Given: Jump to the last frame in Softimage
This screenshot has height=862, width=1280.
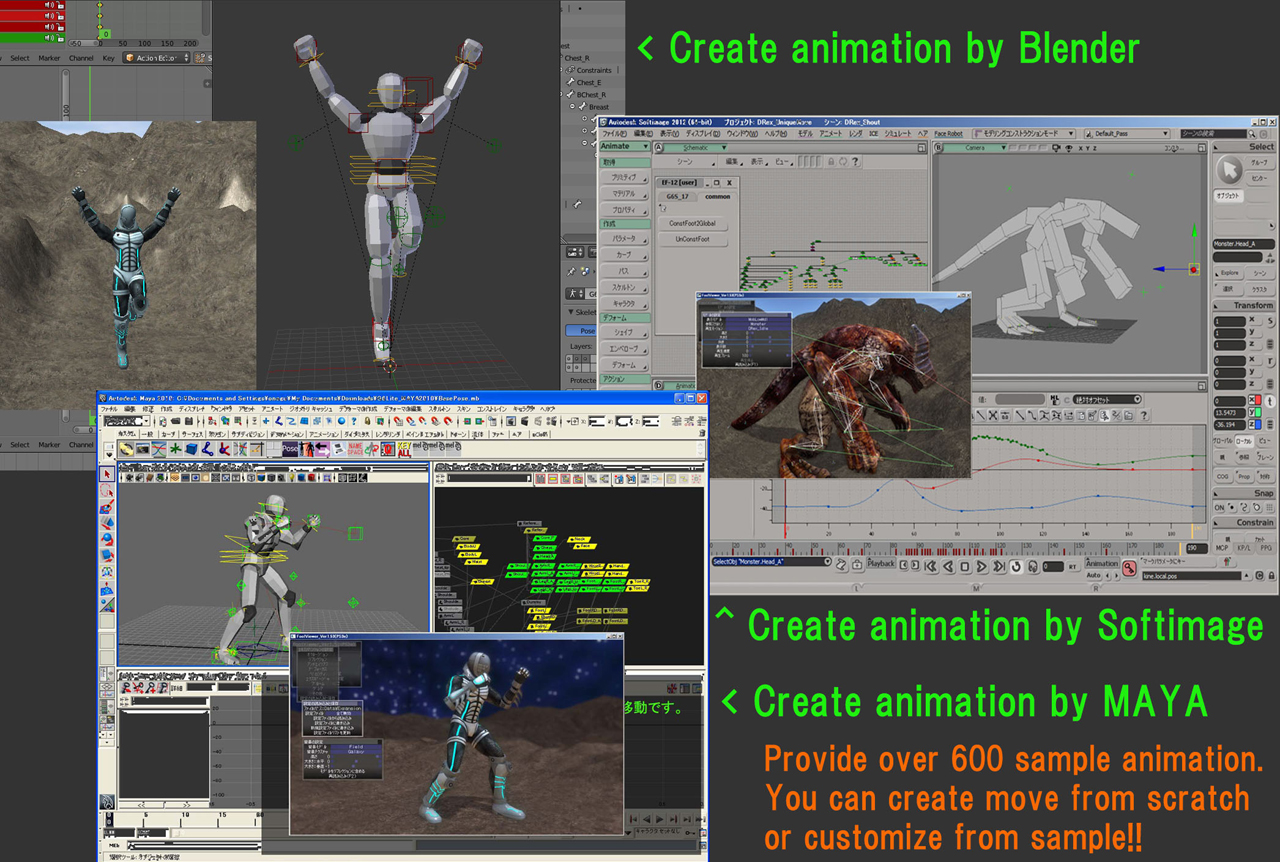Looking at the screenshot, I should [x=1000, y=566].
